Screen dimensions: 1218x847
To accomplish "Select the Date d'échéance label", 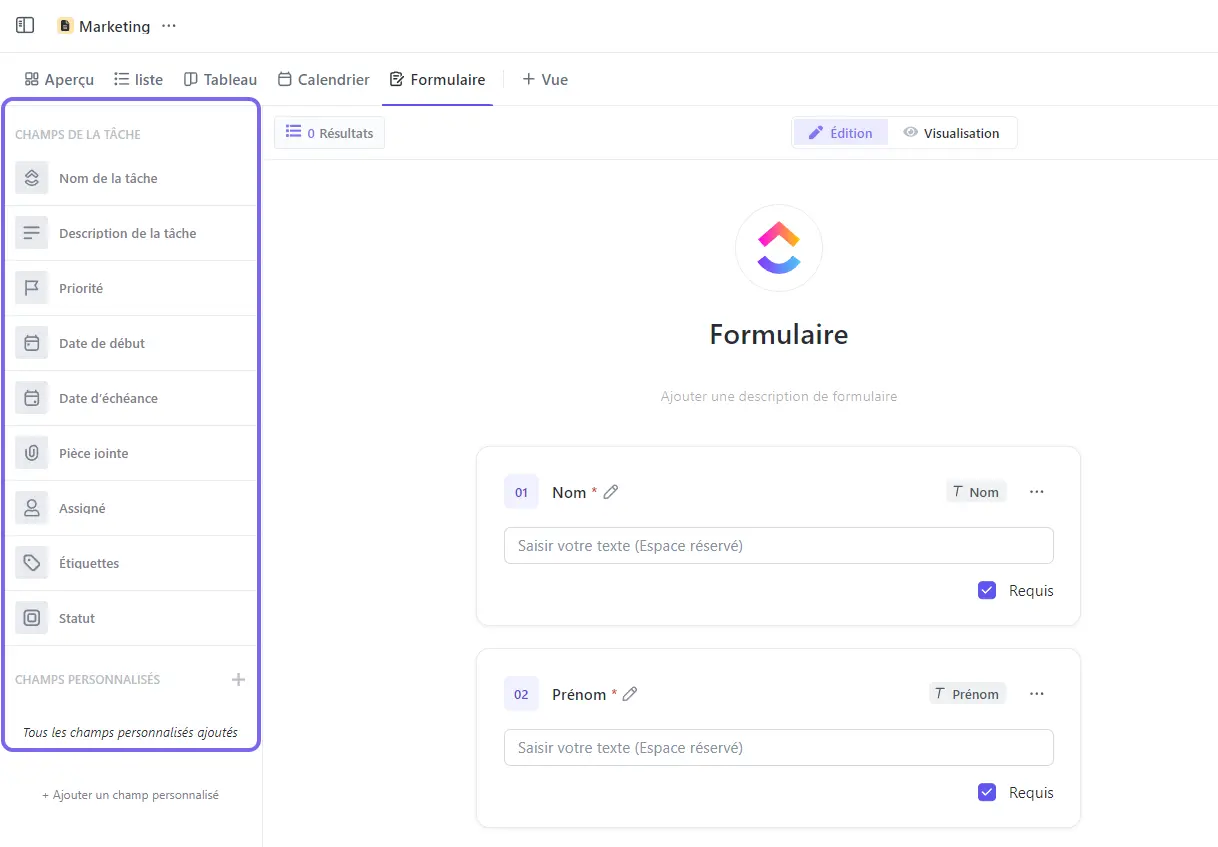I will (x=108, y=398).
